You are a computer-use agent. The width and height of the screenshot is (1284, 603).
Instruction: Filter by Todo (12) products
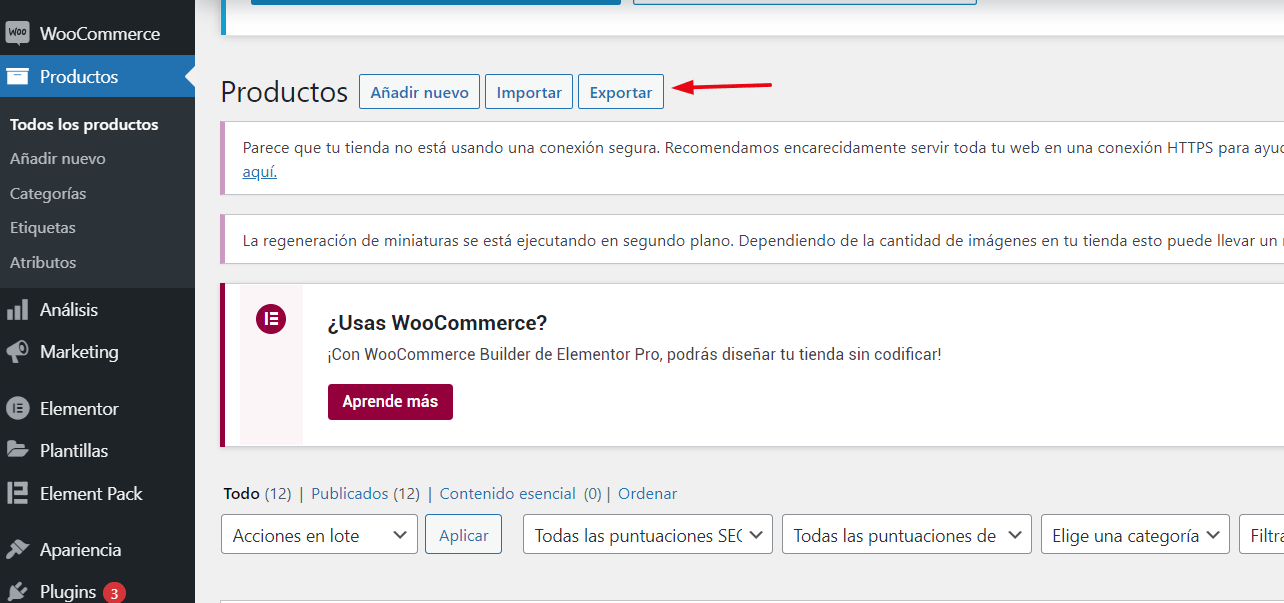pyautogui.click(x=257, y=493)
